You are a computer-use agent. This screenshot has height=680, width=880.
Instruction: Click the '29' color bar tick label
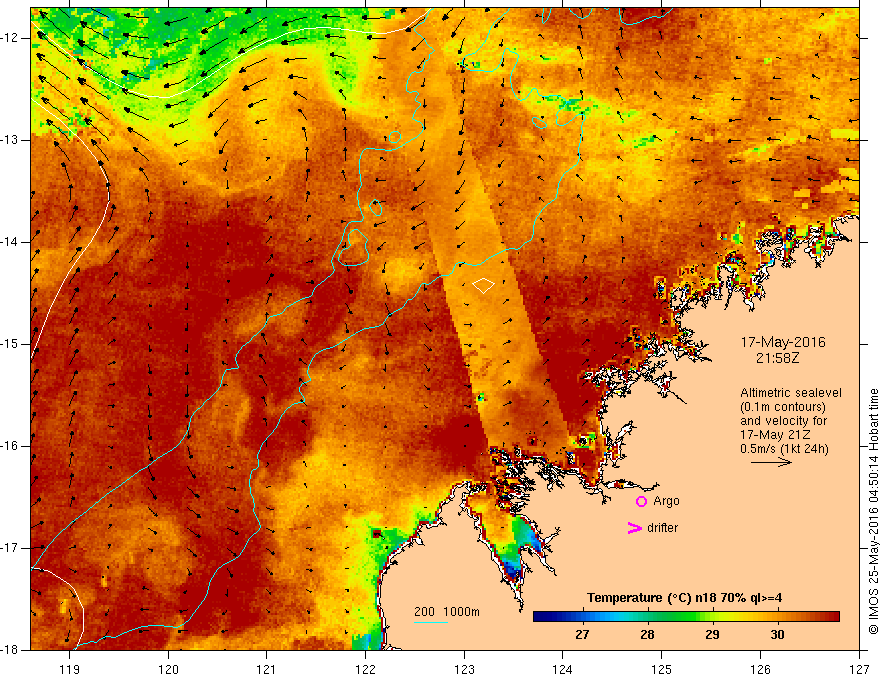pos(712,635)
